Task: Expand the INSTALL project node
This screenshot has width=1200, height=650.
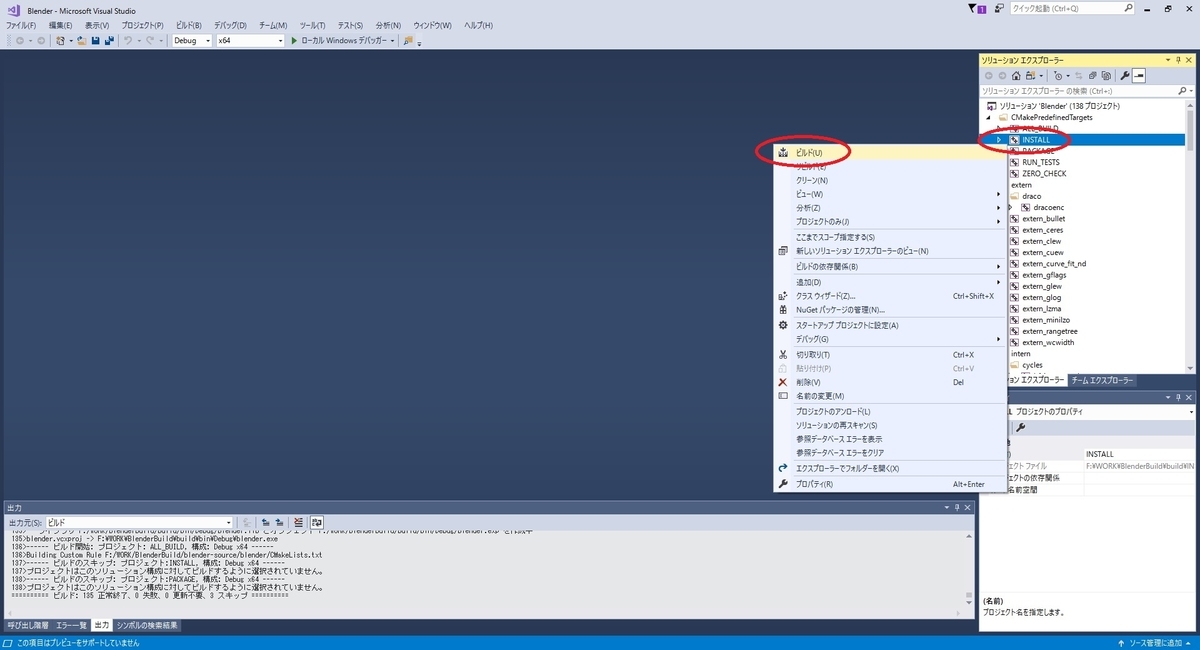Action: 999,140
